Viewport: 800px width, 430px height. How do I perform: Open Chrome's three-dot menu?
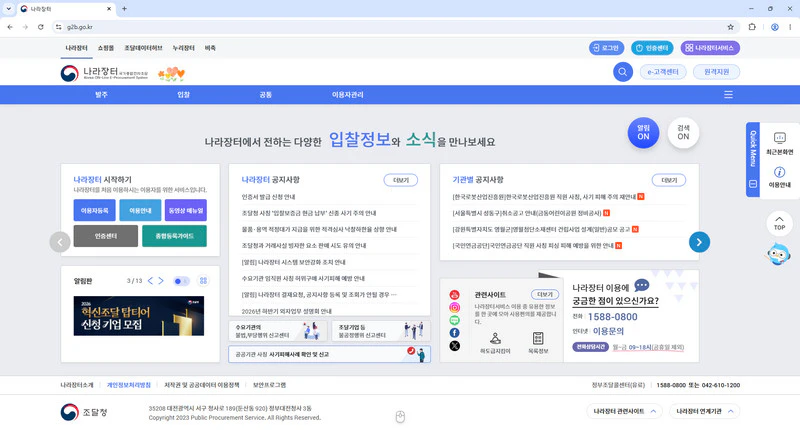(x=790, y=27)
